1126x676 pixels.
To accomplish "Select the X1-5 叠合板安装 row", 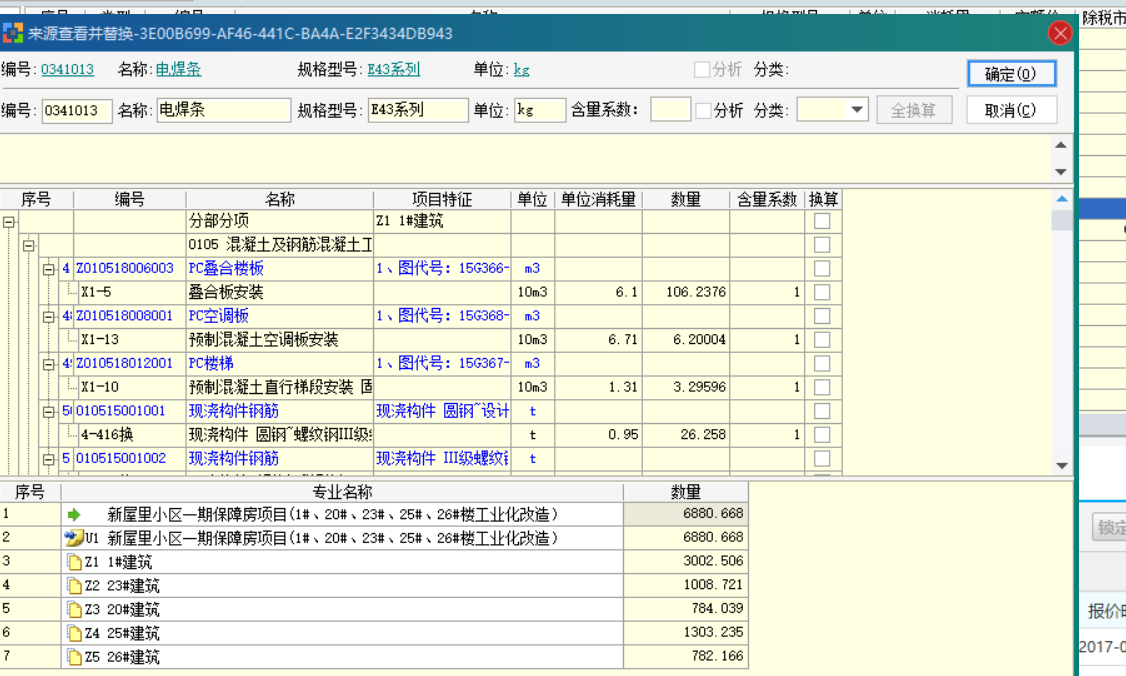I will [x=421, y=292].
